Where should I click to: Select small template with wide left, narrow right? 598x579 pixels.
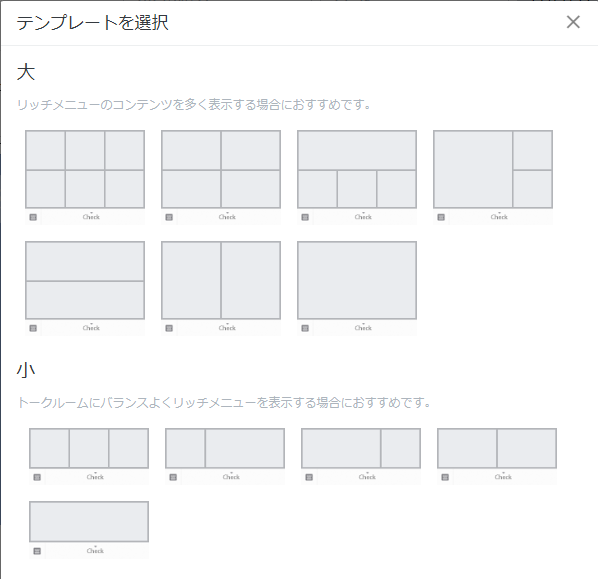(361, 448)
